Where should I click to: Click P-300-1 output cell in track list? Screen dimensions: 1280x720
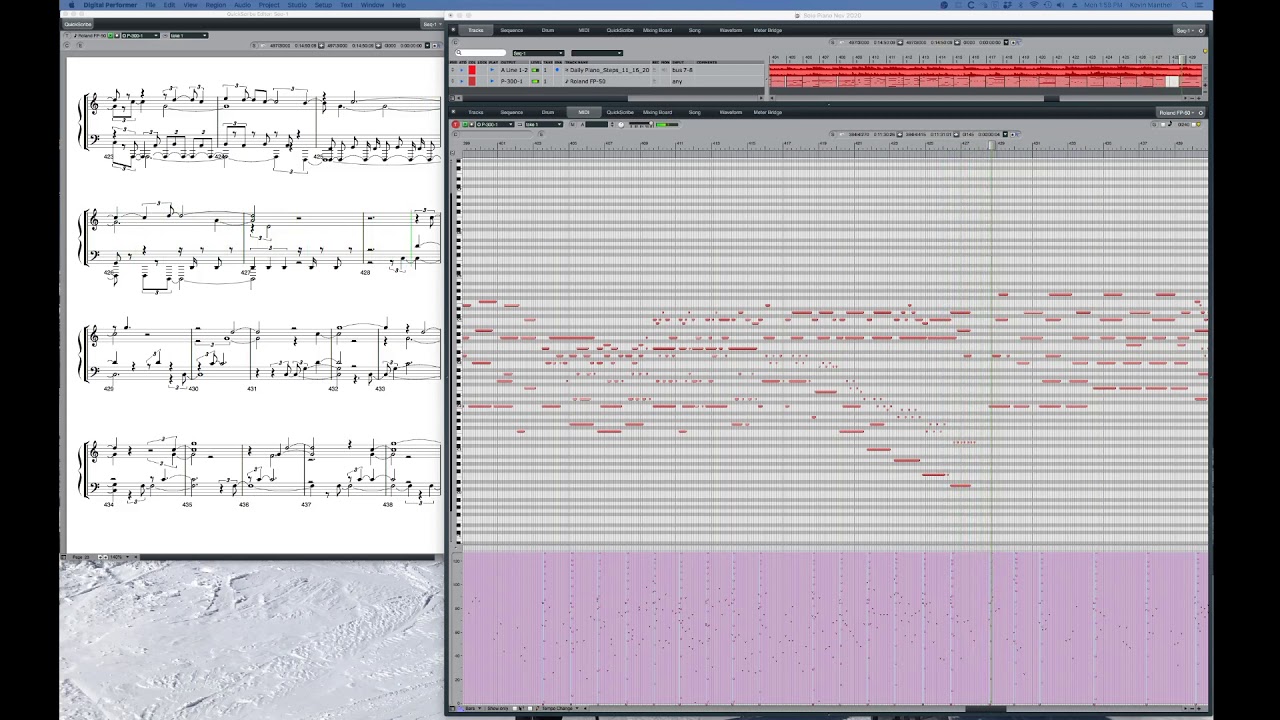[514, 81]
